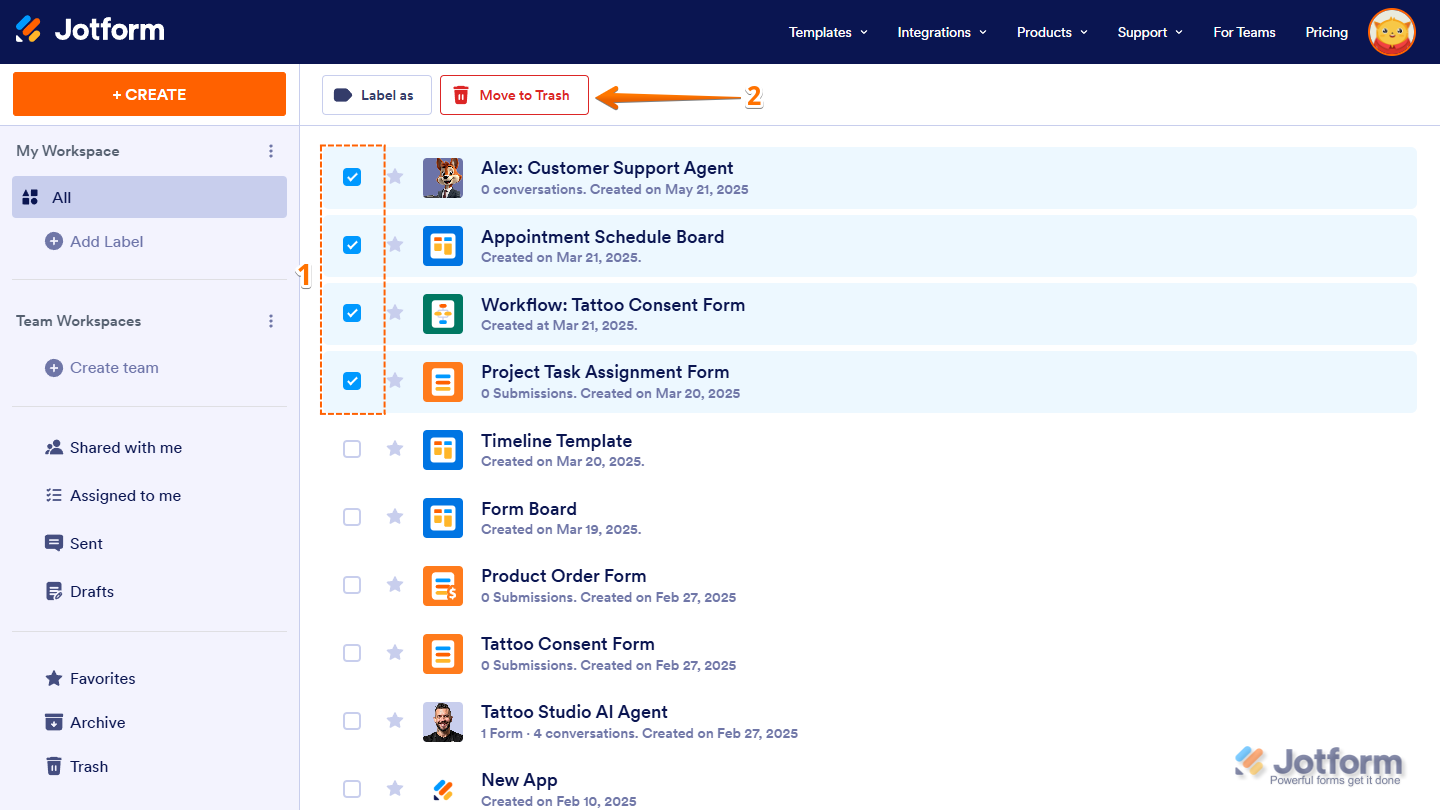Click the Jotform logo in the header
Image resolution: width=1440 pixels, height=810 pixels.
[x=90, y=29]
